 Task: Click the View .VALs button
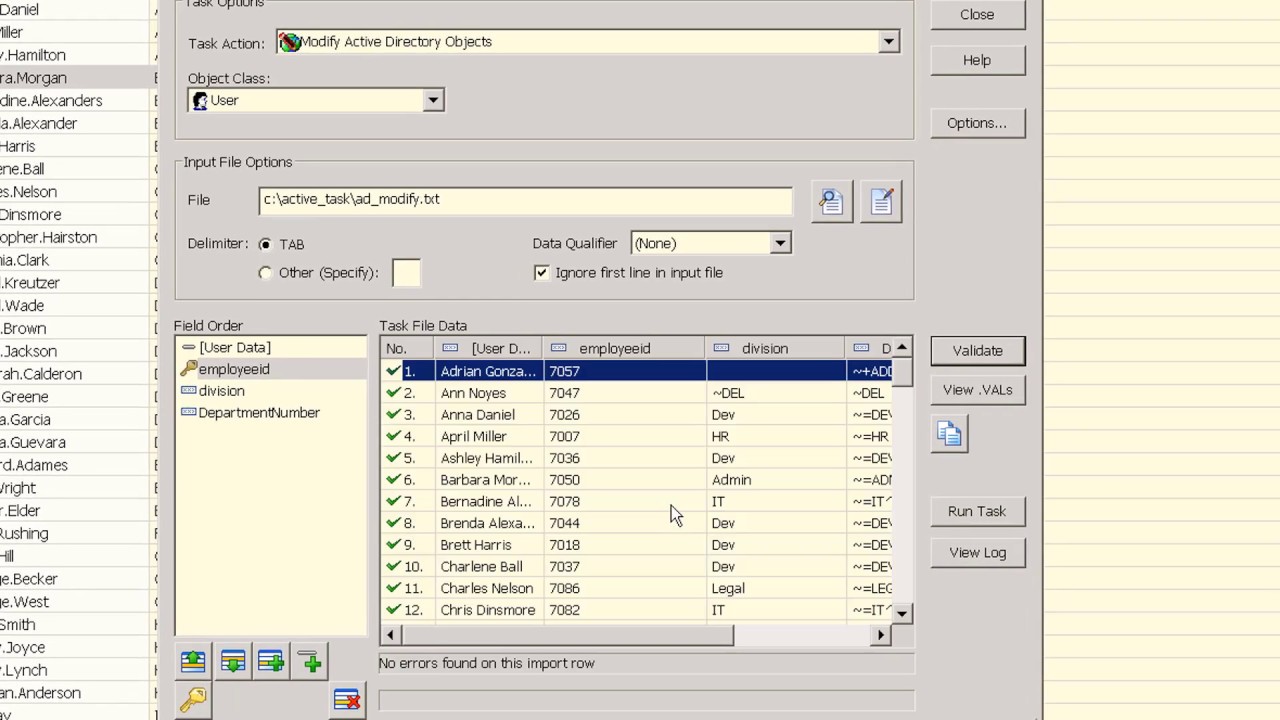pos(977,390)
